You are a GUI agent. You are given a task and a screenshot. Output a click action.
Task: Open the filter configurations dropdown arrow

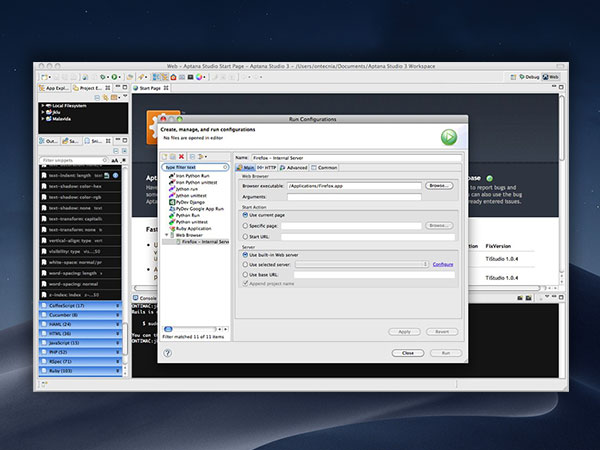(x=206, y=157)
